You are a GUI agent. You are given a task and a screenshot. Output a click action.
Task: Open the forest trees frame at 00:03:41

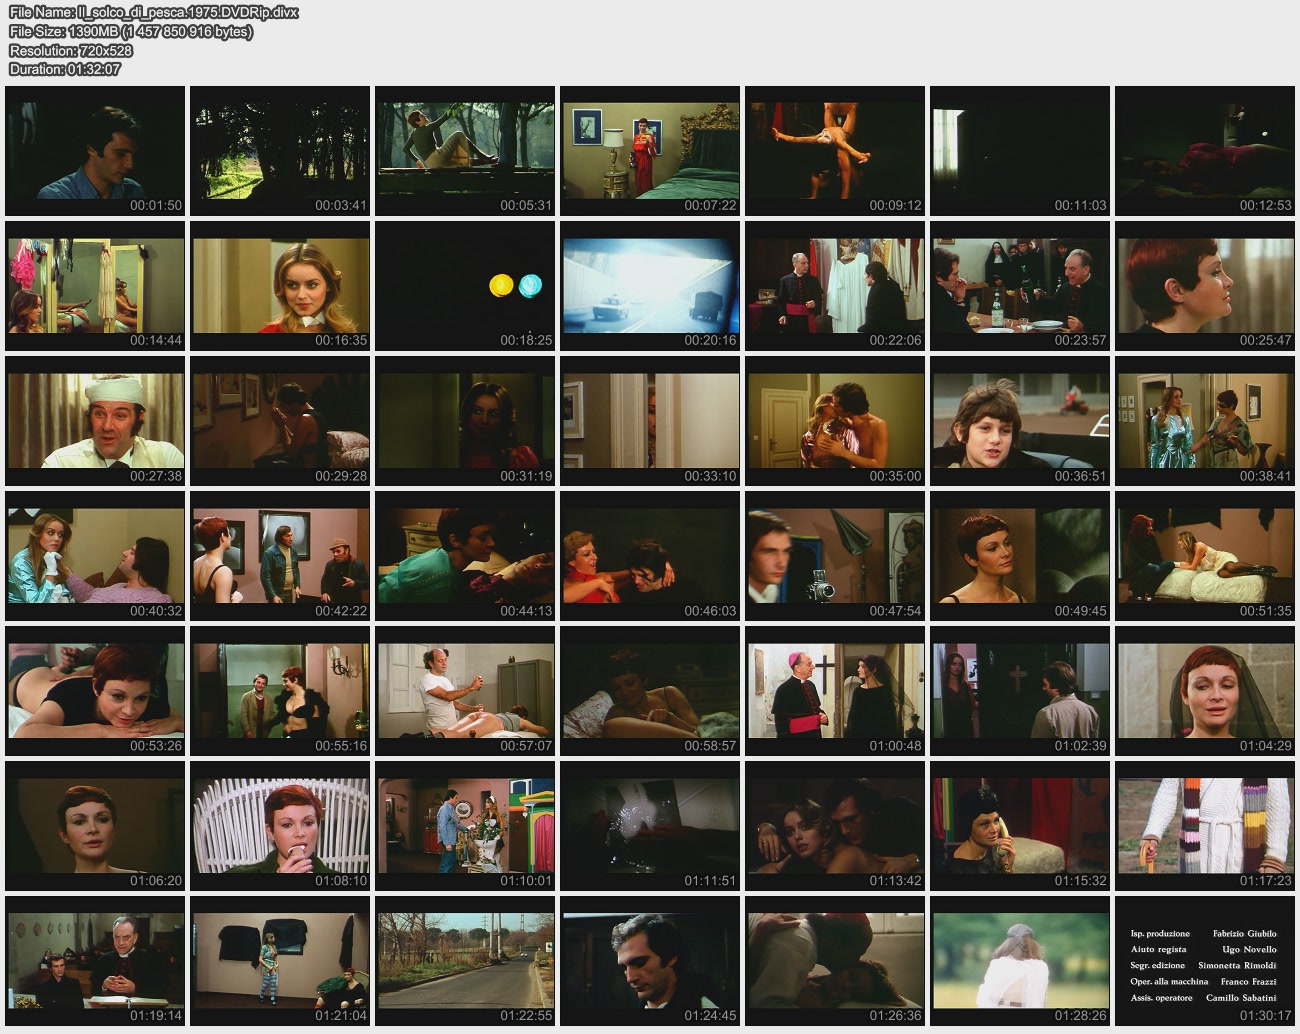pyautogui.click(x=280, y=150)
